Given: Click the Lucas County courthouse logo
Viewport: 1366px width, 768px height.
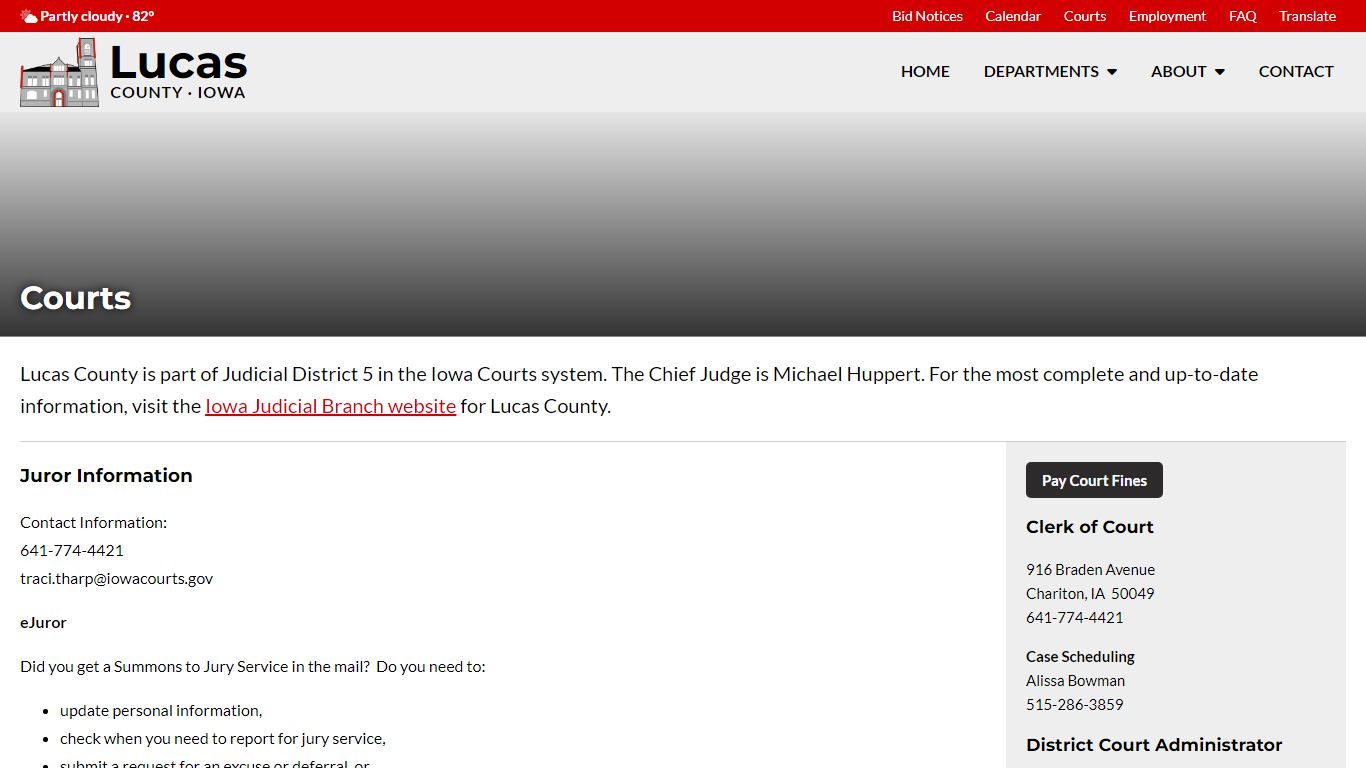Looking at the screenshot, I should click(x=59, y=72).
